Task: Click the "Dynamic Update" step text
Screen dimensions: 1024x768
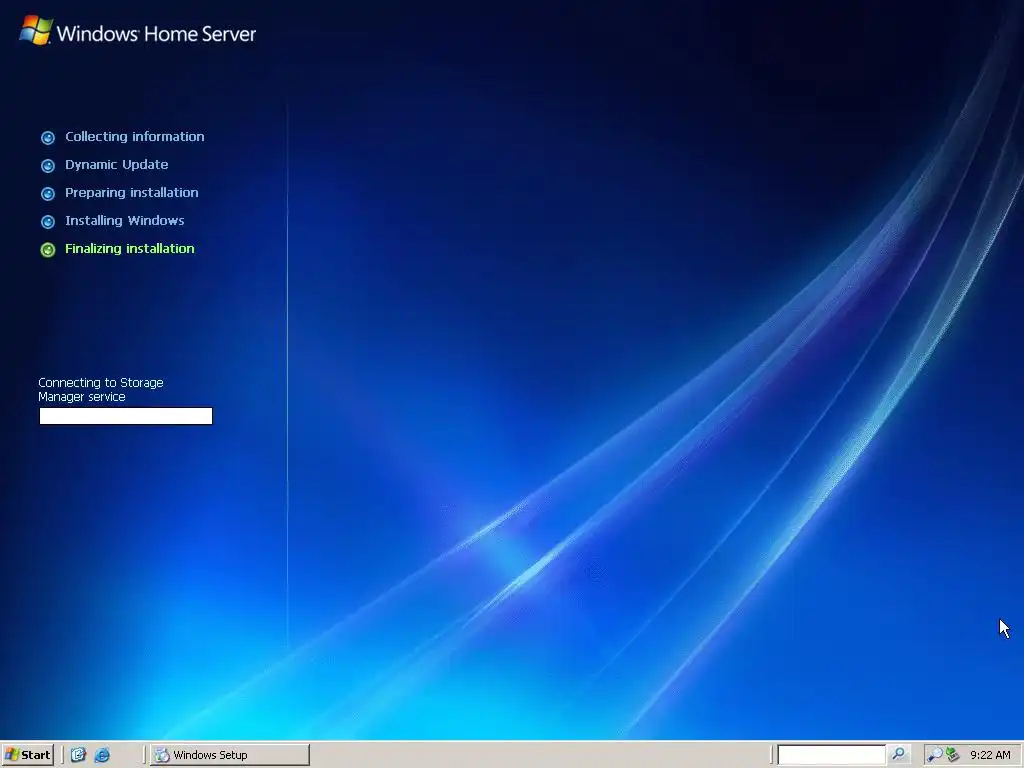Action: 116,165
